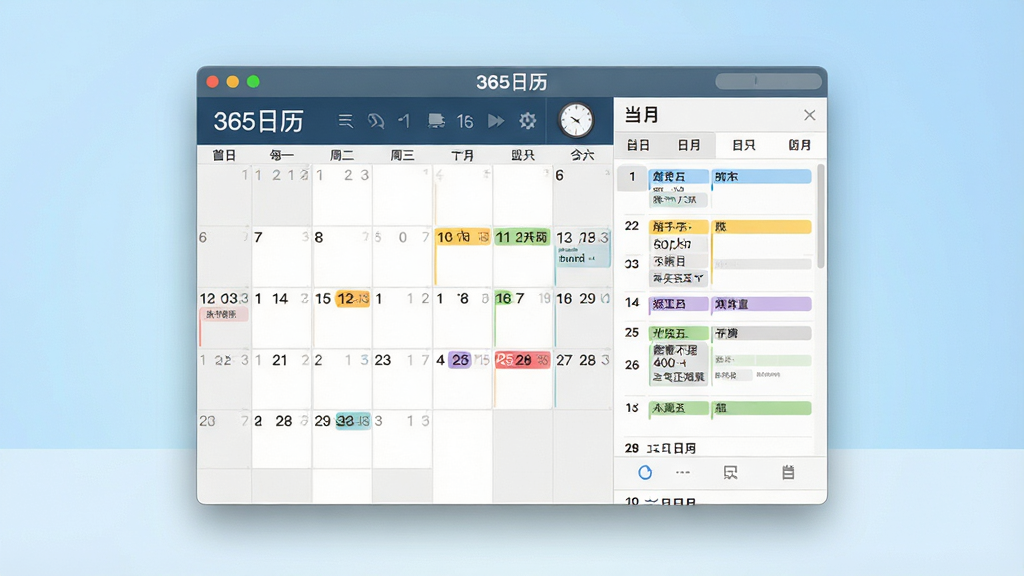Click the analog clock icon
This screenshot has width=1024, height=576.
point(576,120)
